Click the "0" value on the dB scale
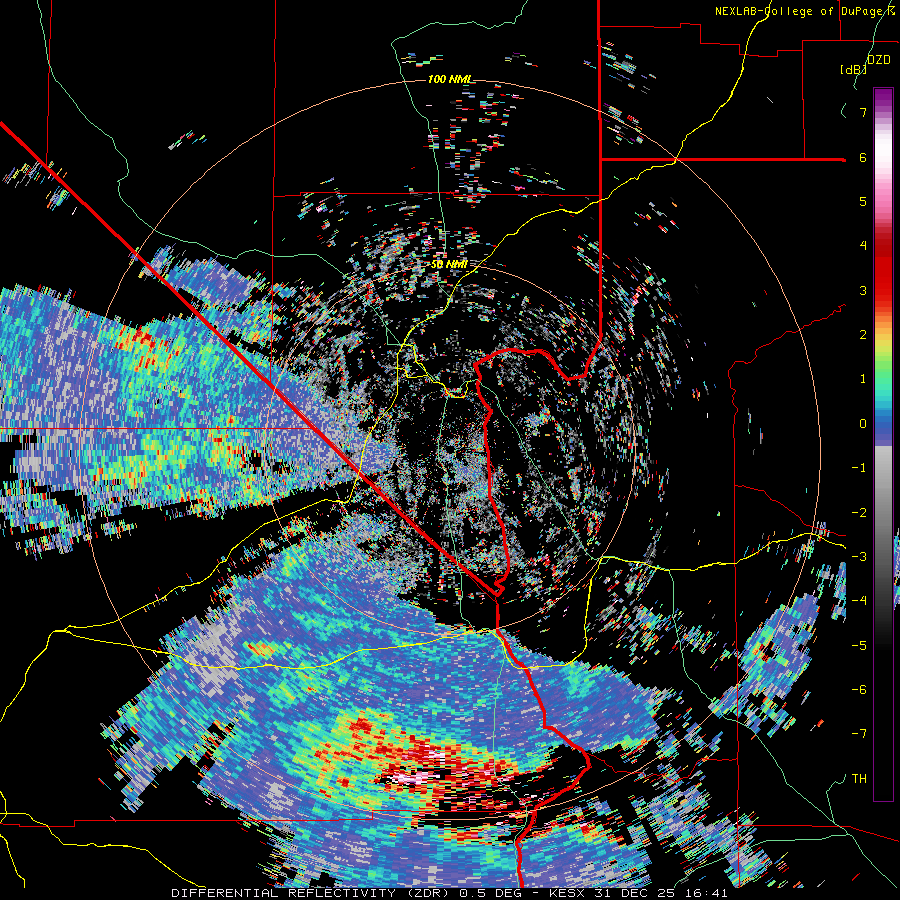This screenshot has width=900, height=900. [x=863, y=424]
